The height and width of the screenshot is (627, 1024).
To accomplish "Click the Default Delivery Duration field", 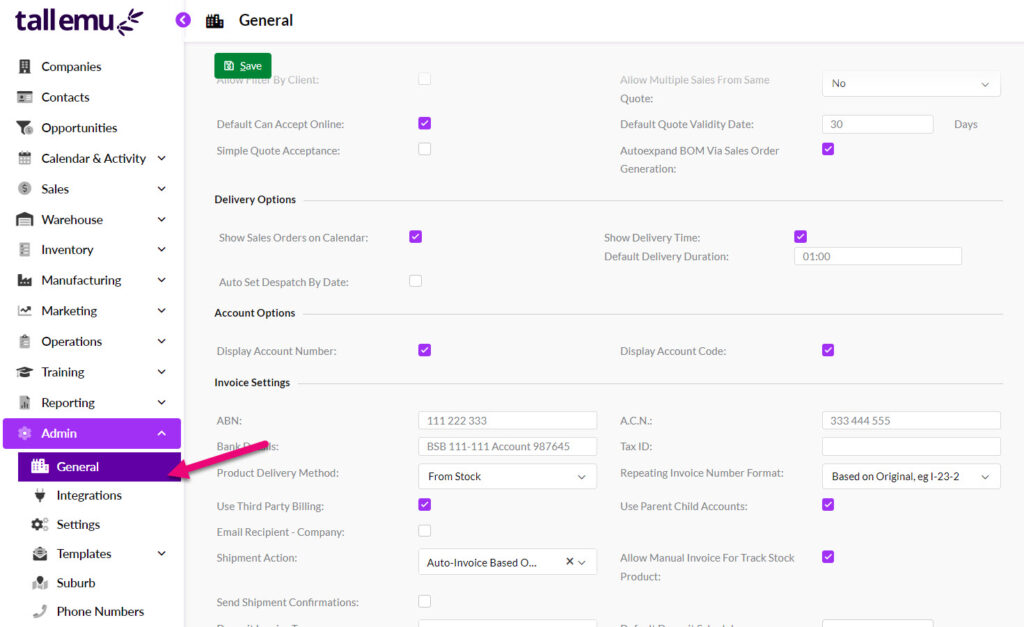I will (x=878, y=257).
